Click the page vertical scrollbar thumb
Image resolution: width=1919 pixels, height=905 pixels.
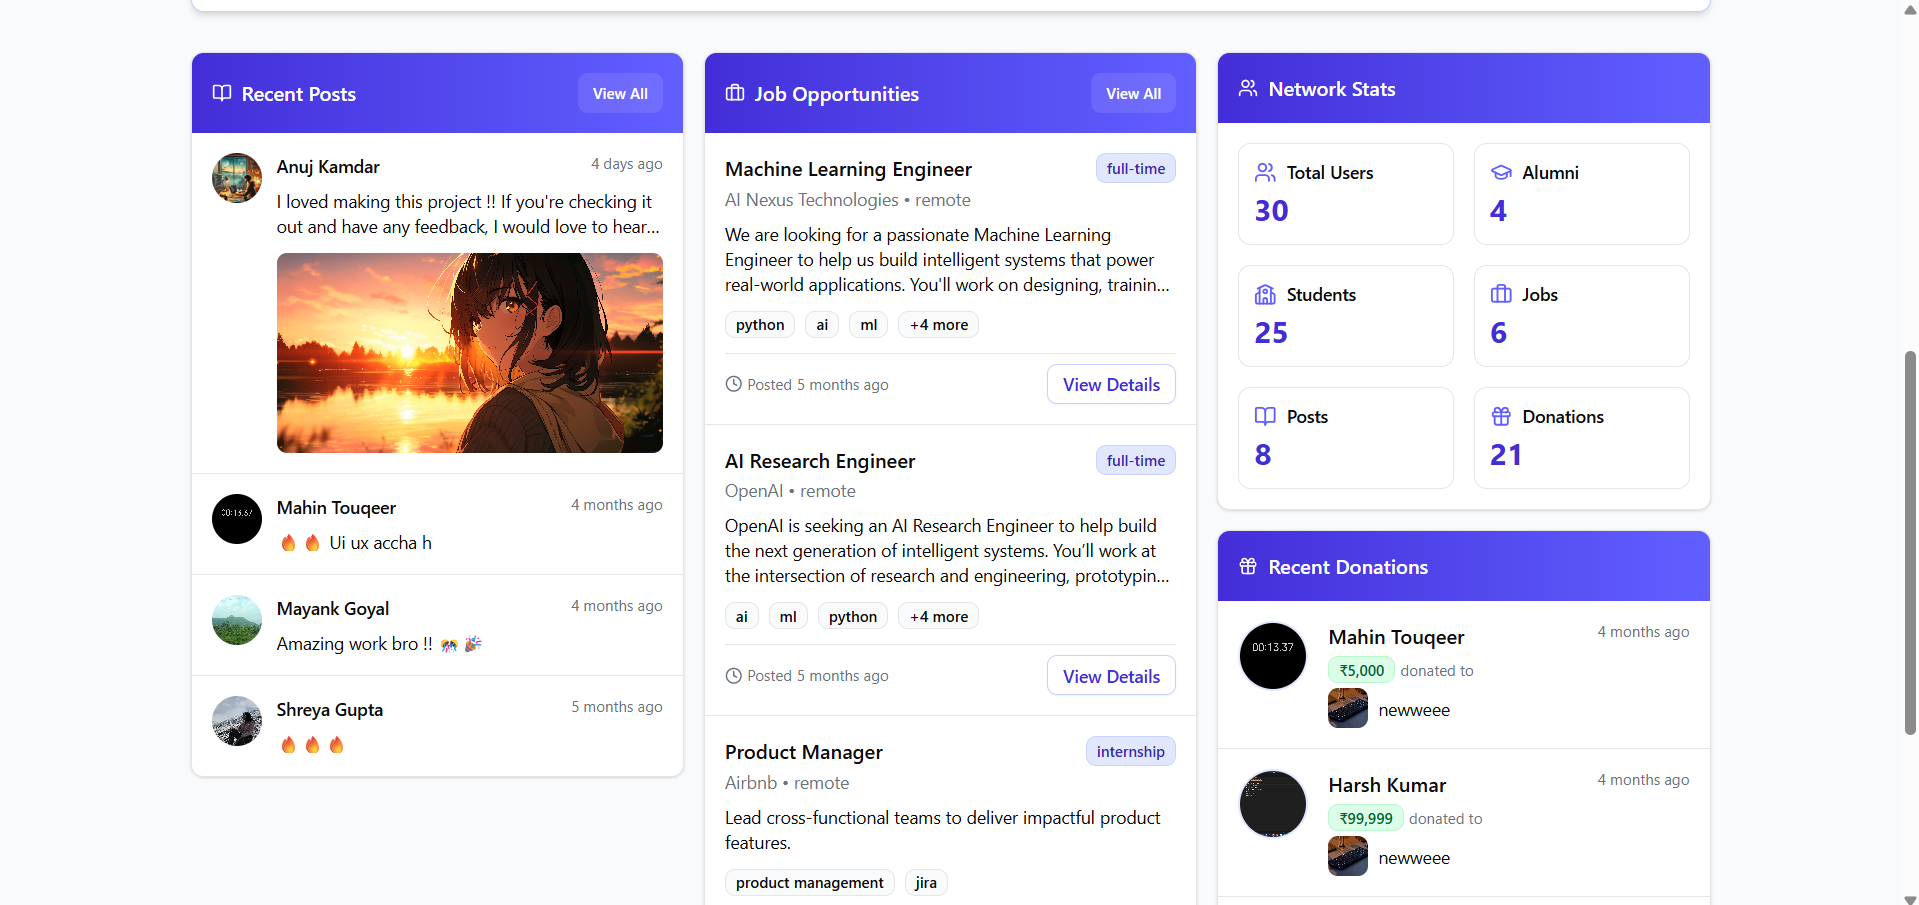pos(1910,543)
